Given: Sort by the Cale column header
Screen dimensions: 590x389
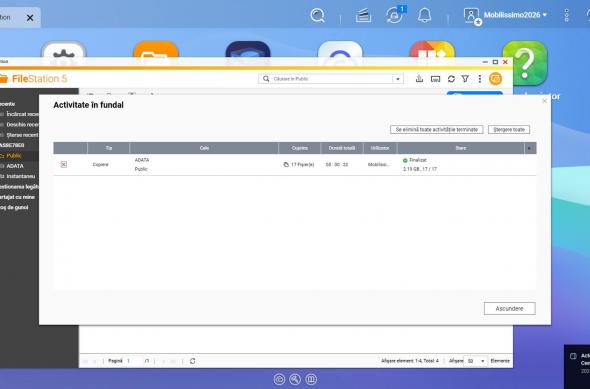Looking at the screenshot, I should pyautogui.click(x=204, y=148).
